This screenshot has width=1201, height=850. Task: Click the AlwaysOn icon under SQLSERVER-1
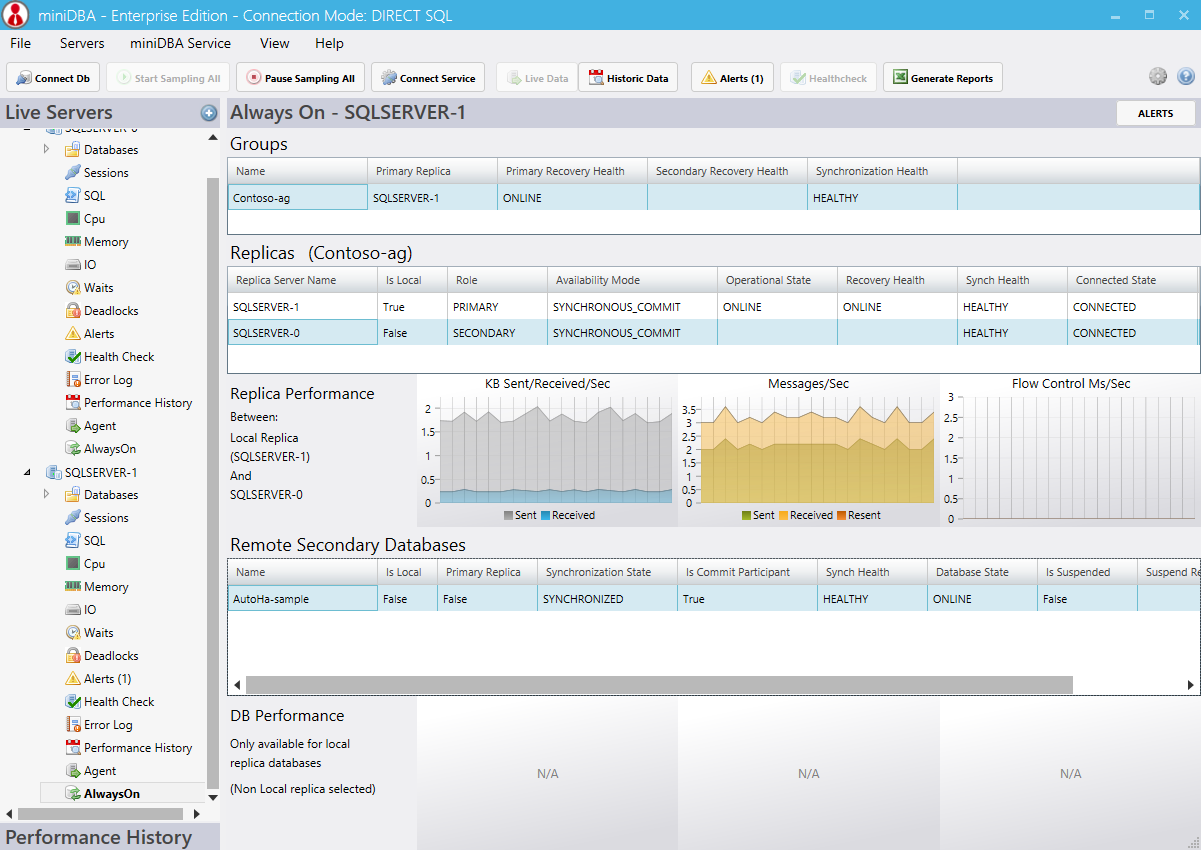[x=73, y=794]
